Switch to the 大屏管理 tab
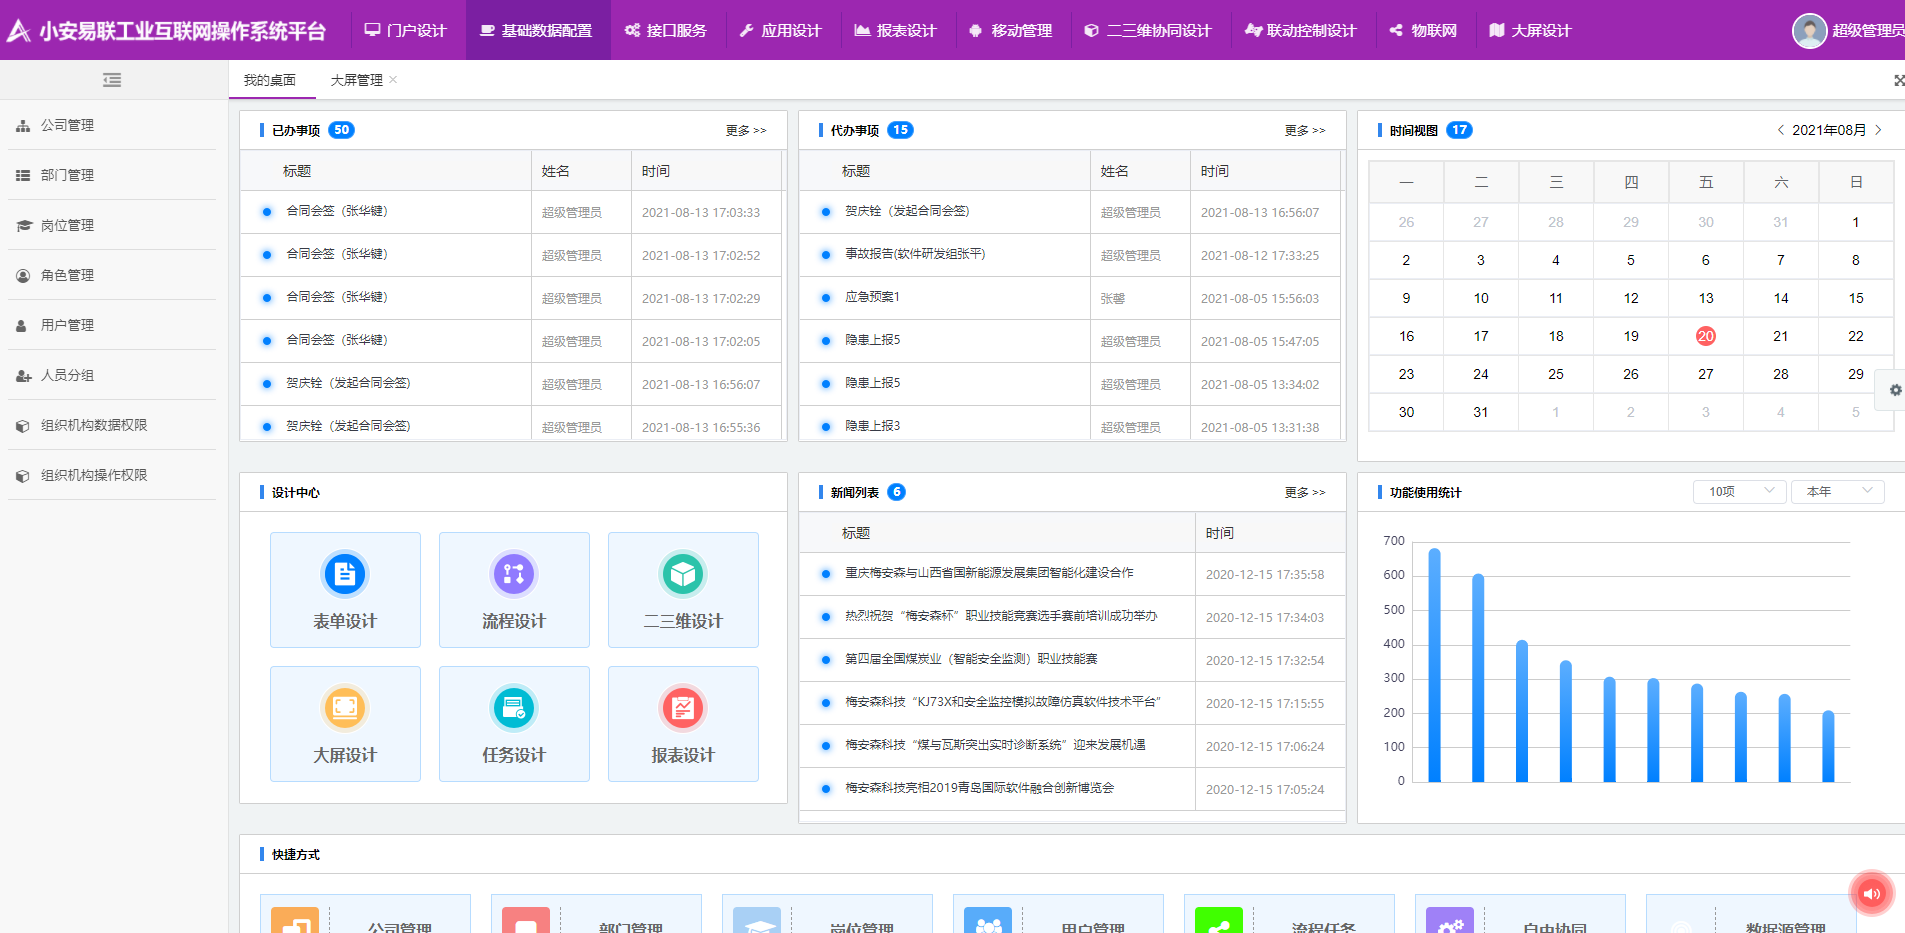Image resolution: width=1905 pixels, height=933 pixels. pos(356,79)
